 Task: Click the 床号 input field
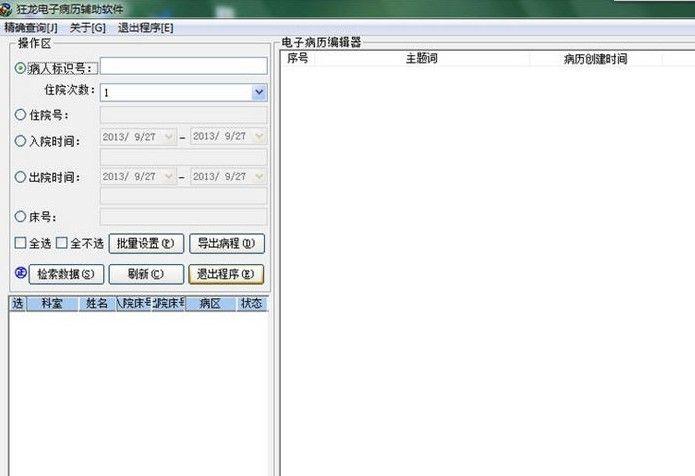pos(184,217)
